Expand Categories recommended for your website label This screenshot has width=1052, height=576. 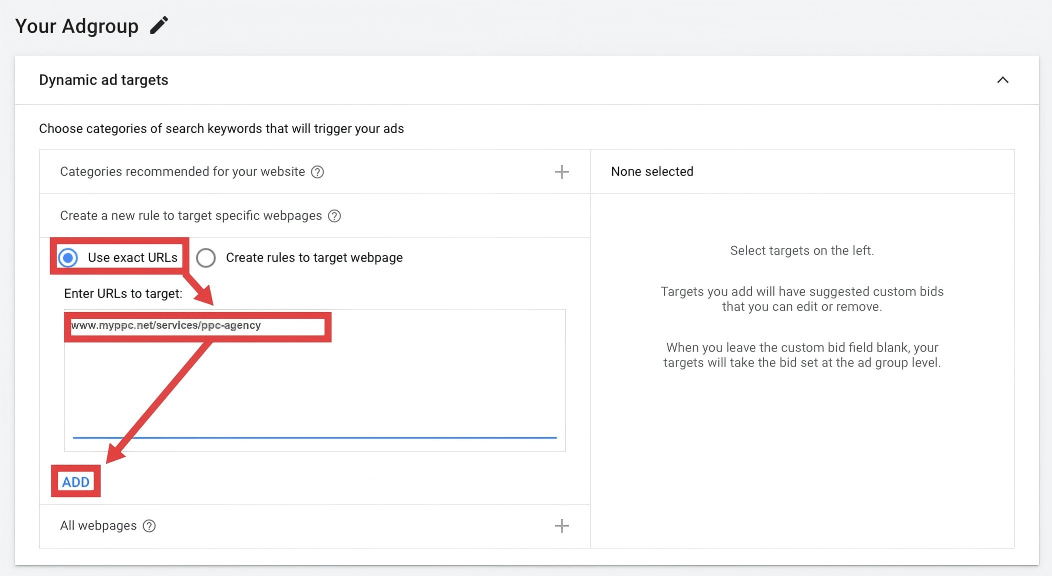tap(182, 172)
